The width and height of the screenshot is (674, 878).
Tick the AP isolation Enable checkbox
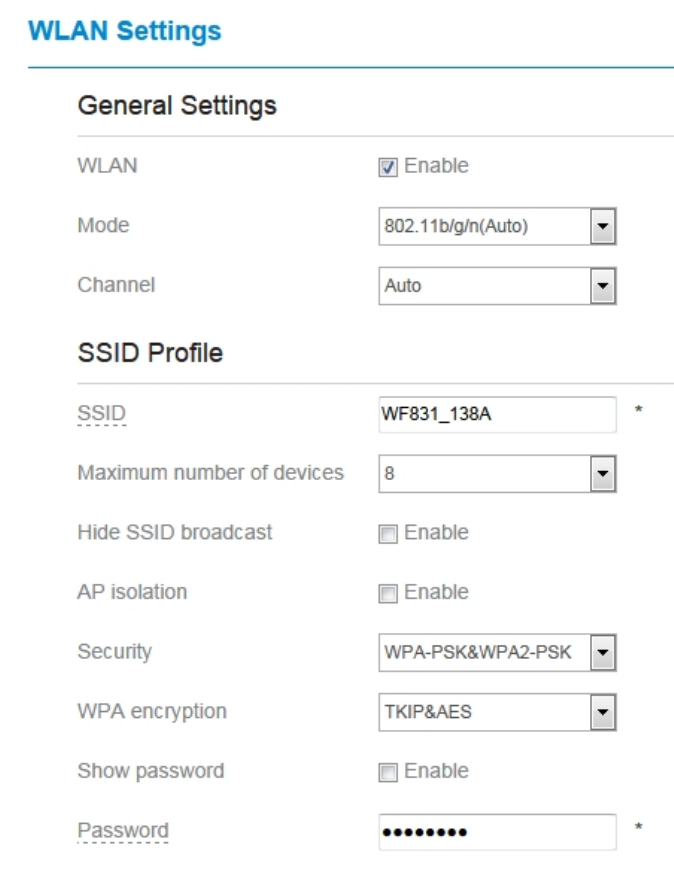coord(388,594)
